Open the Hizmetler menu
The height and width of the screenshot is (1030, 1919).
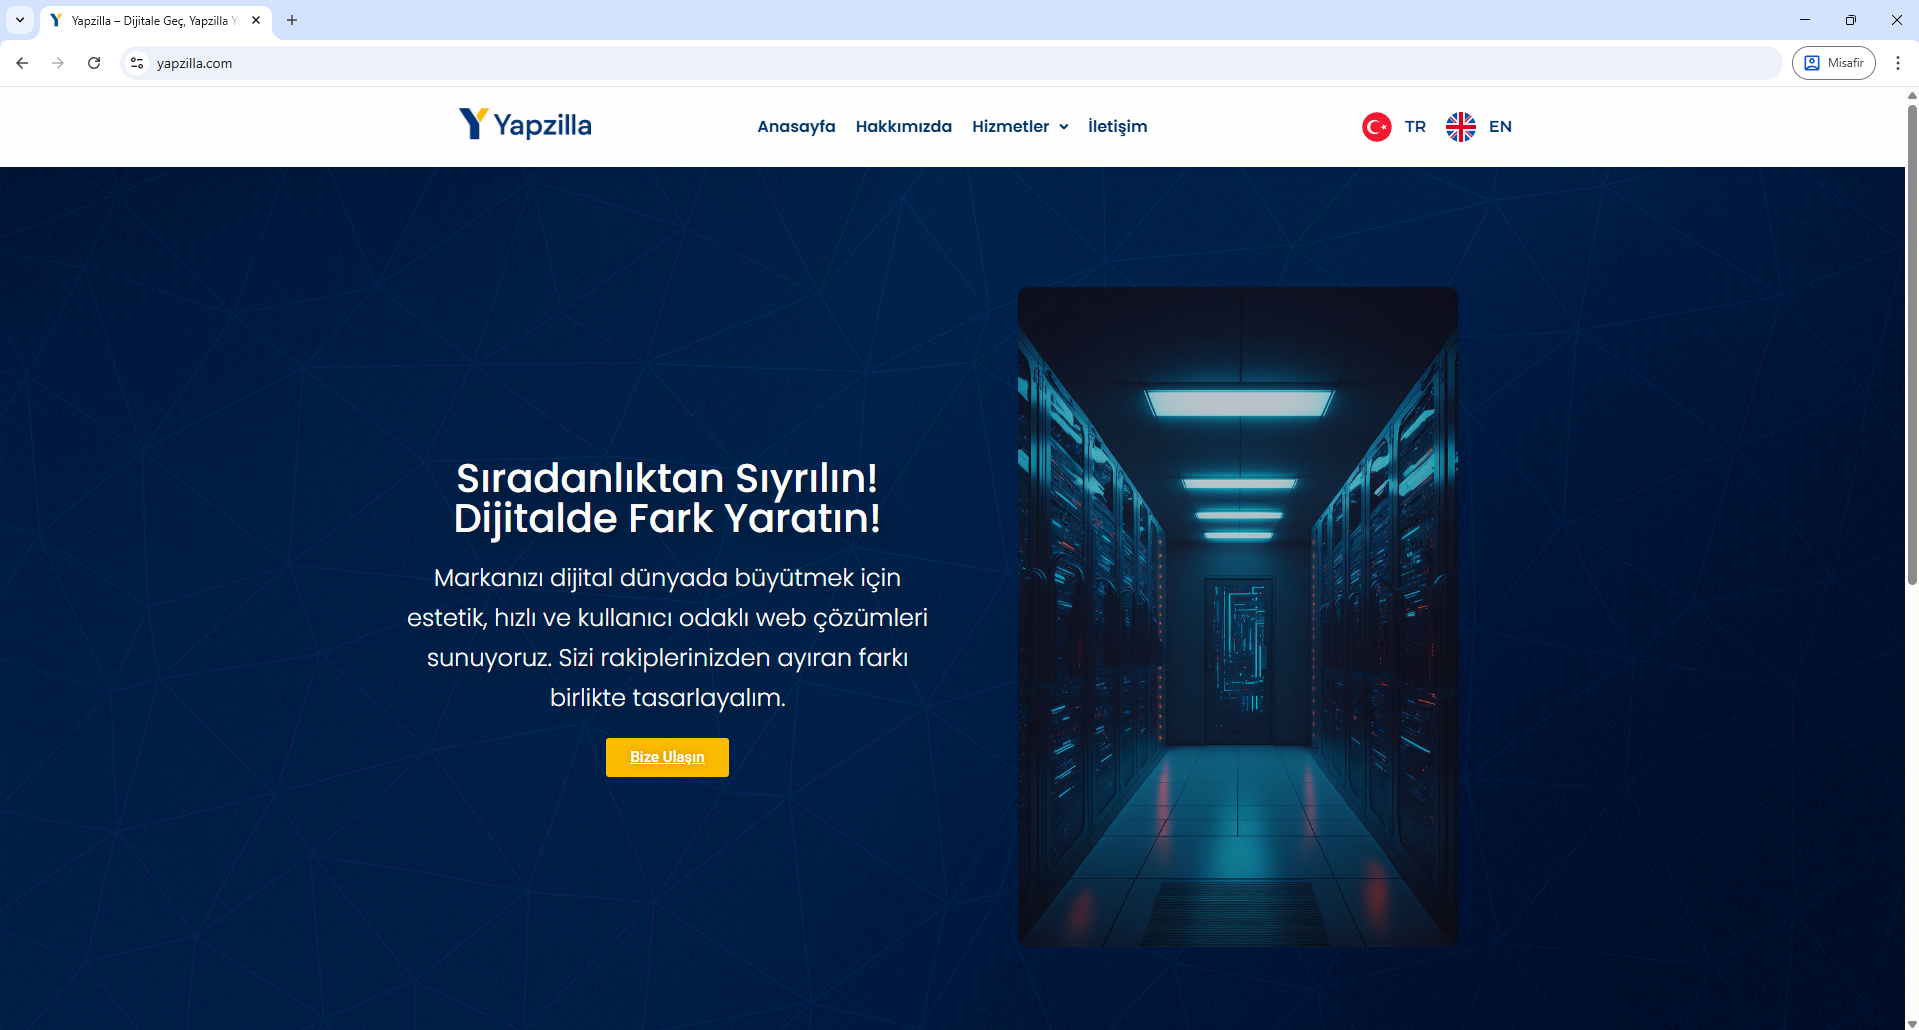pyautogui.click(x=1010, y=126)
